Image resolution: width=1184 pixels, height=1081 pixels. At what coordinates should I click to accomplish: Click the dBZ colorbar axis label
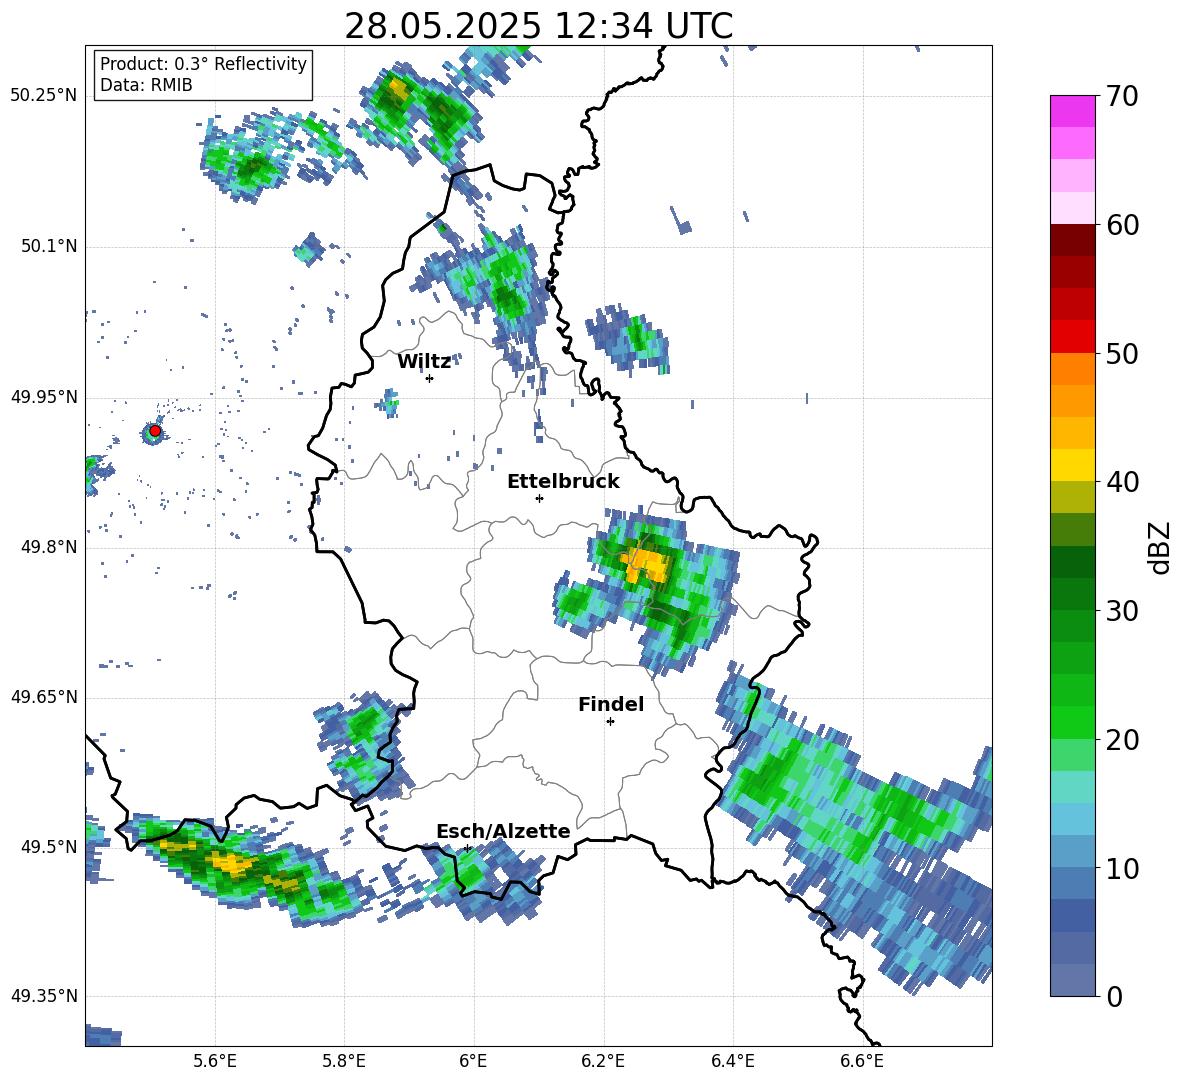click(x=1159, y=547)
